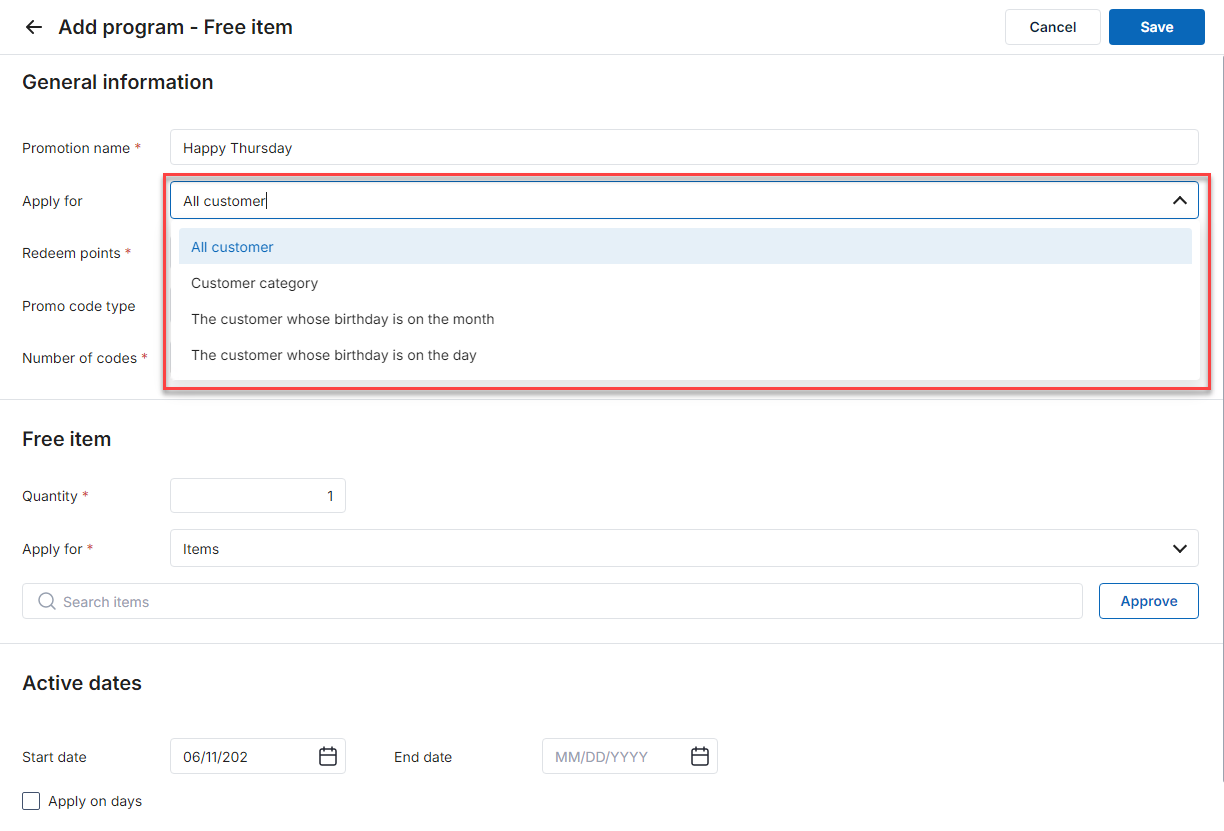The width and height of the screenshot is (1224, 831).
Task: Click the search magnifier icon
Action: pos(46,601)
